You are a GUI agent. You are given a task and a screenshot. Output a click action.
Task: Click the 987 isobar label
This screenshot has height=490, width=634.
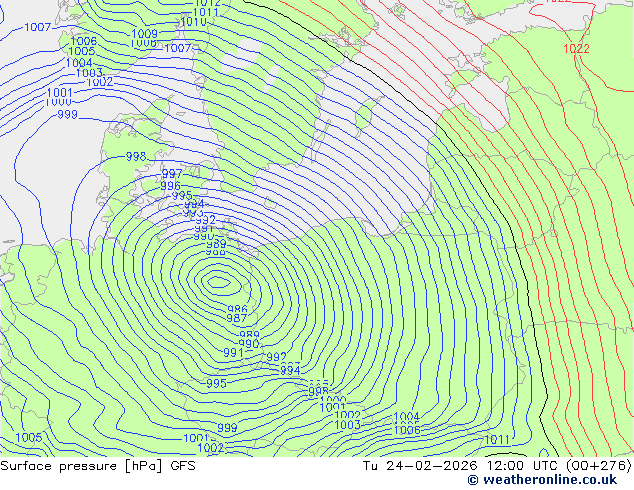(x=237, y=318)
